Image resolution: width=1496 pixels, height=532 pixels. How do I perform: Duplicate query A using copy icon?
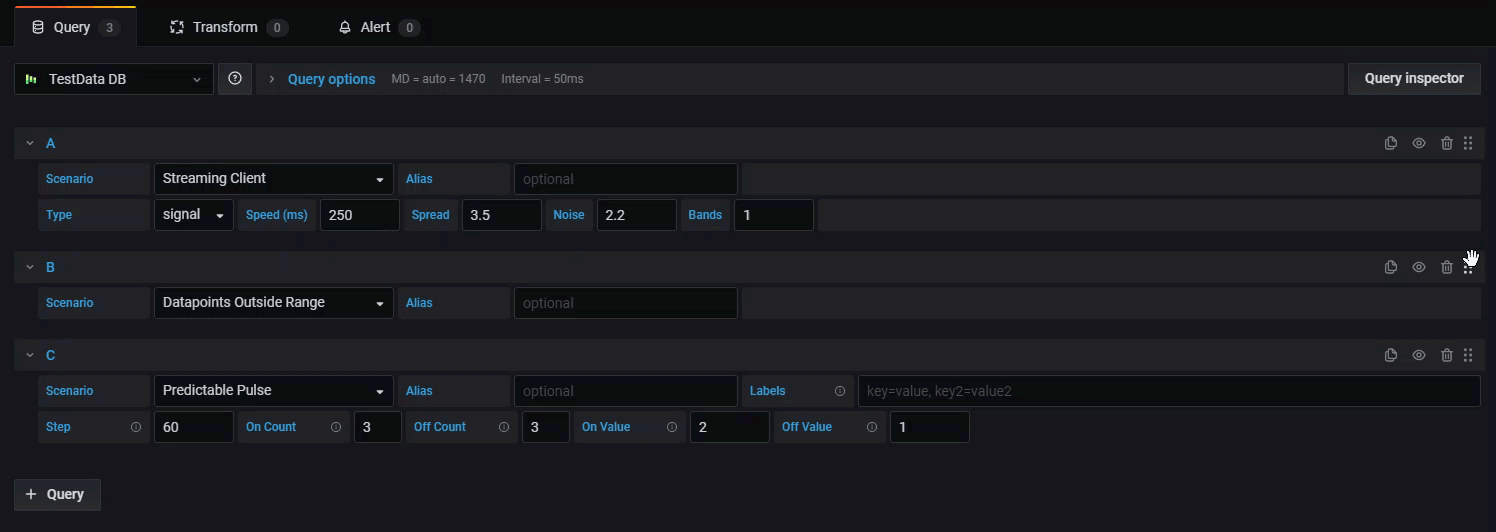(x=1390, y=143)
